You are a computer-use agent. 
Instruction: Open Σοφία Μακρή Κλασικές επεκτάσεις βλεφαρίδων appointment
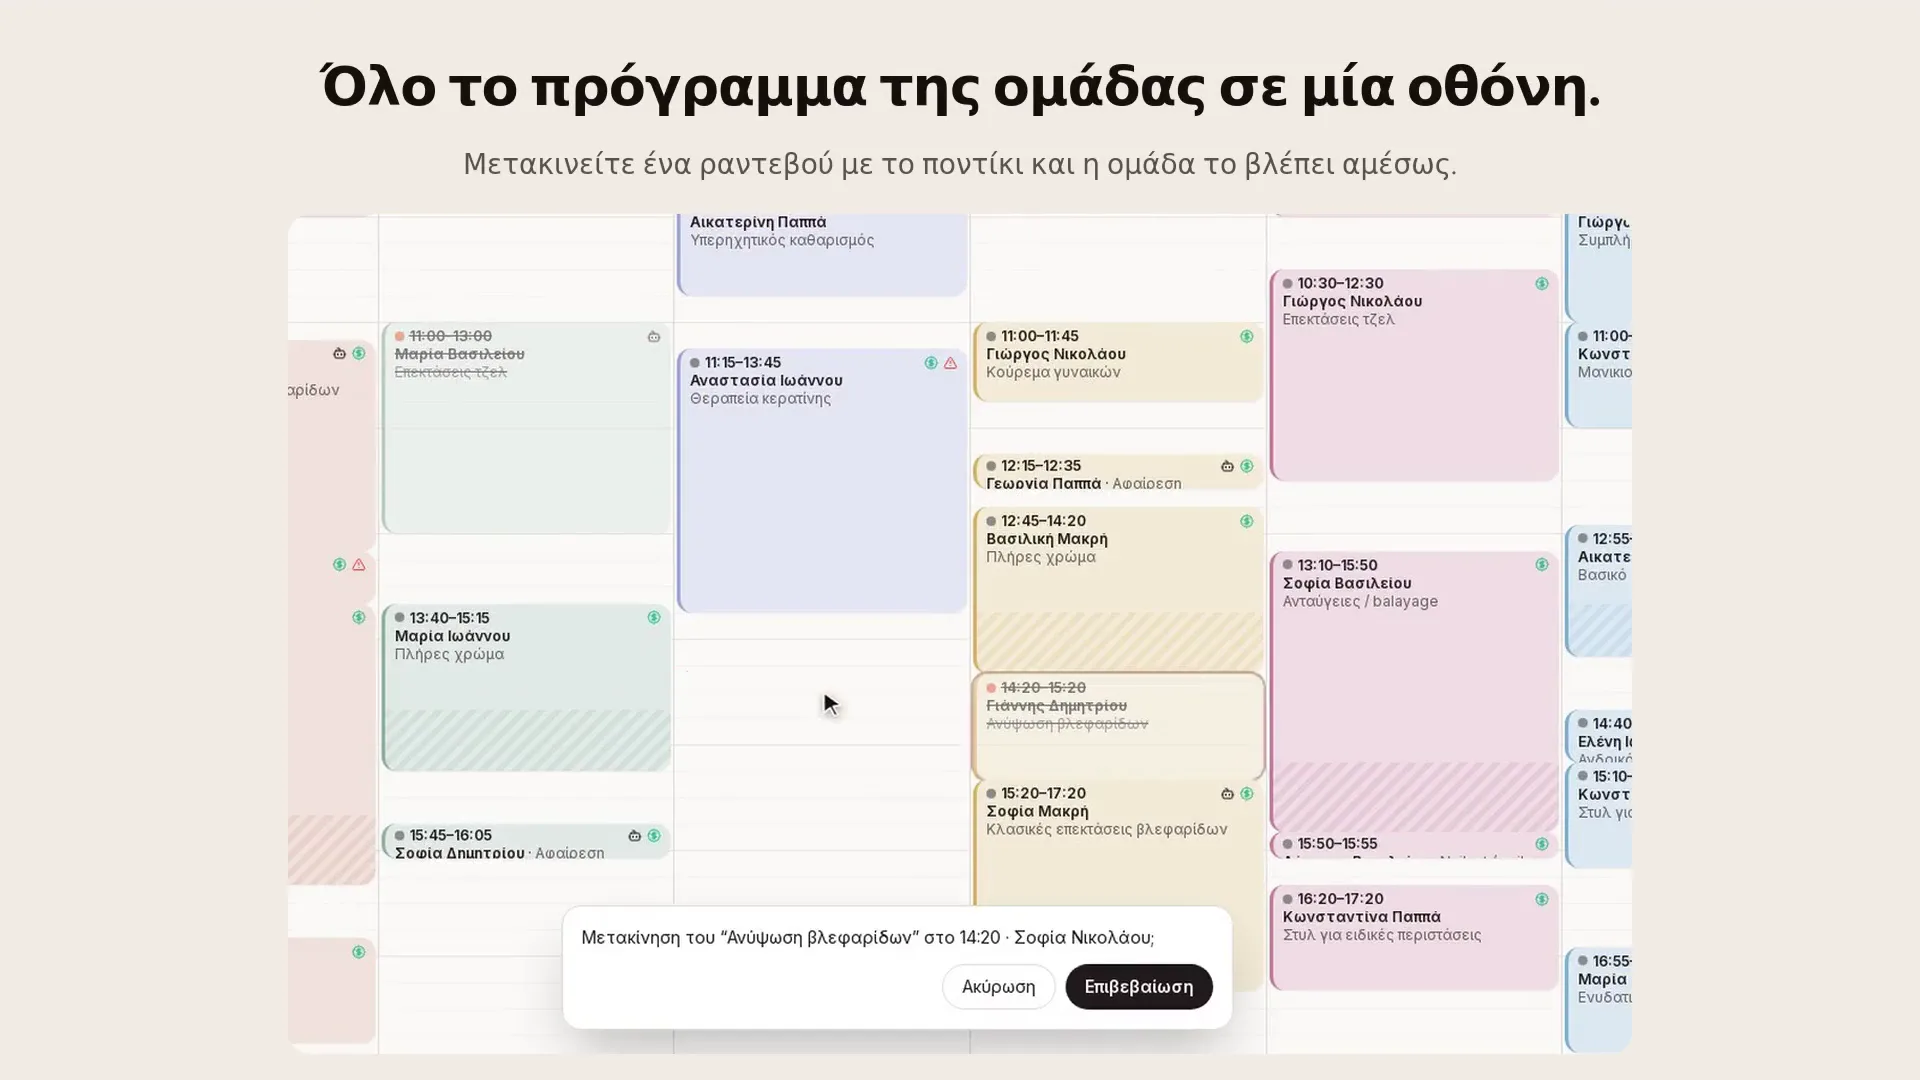point(1118,884)
